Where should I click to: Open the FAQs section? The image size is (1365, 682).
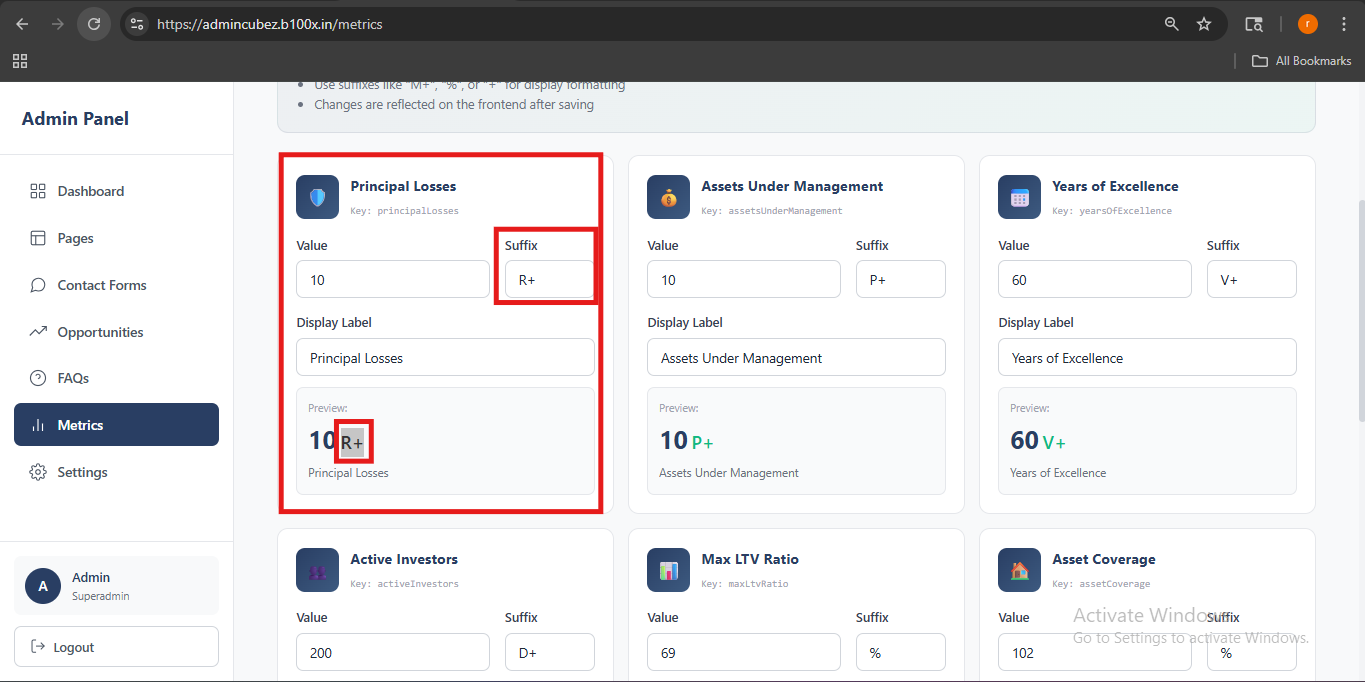[116, 378]
